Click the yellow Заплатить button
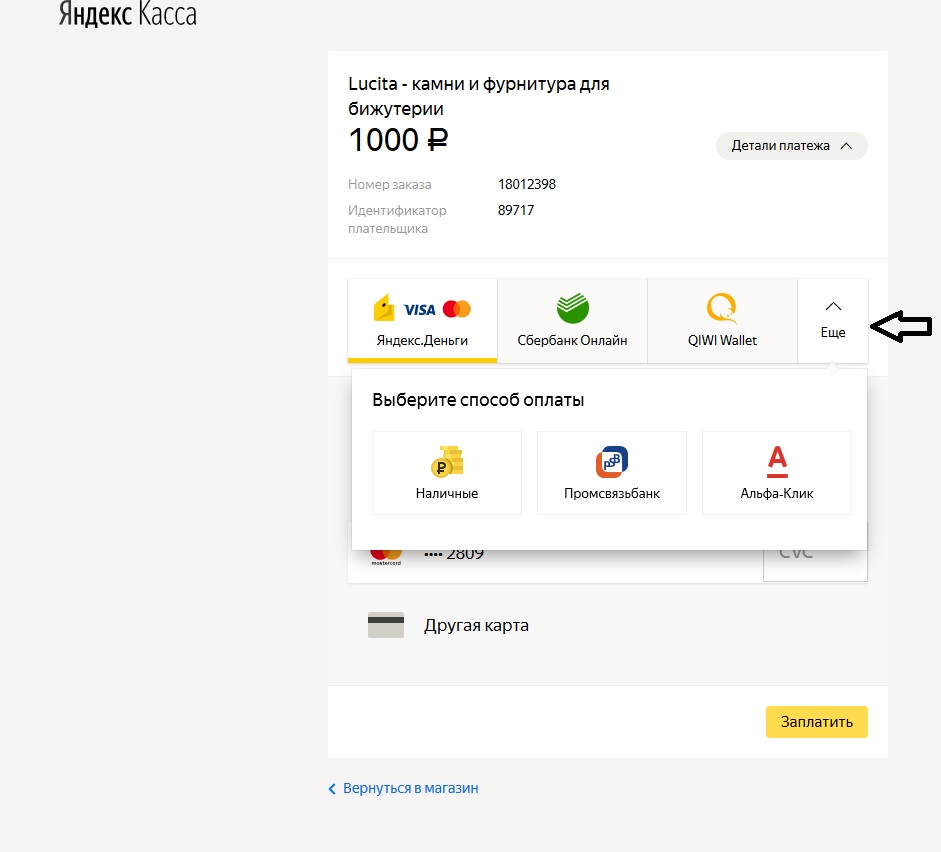 click(816, 722)
